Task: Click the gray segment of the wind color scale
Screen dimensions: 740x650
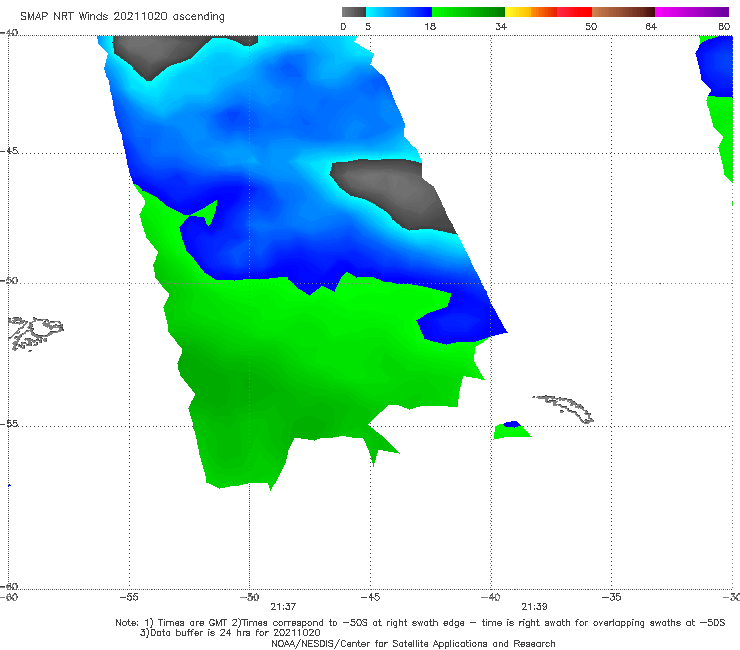Action: click(353, 12)
